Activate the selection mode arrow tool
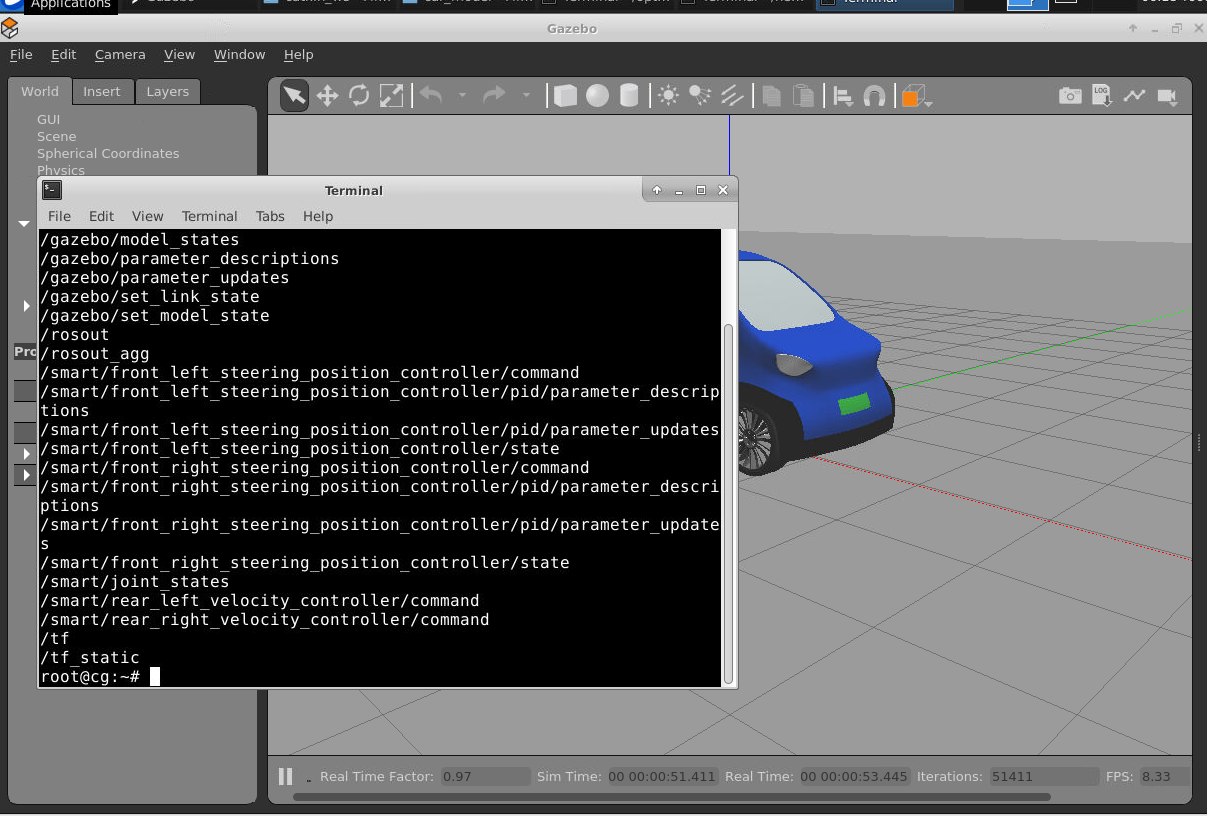The width and height of the screenshot is (1207, 816). pyautogui.click(x=294, y=96)
